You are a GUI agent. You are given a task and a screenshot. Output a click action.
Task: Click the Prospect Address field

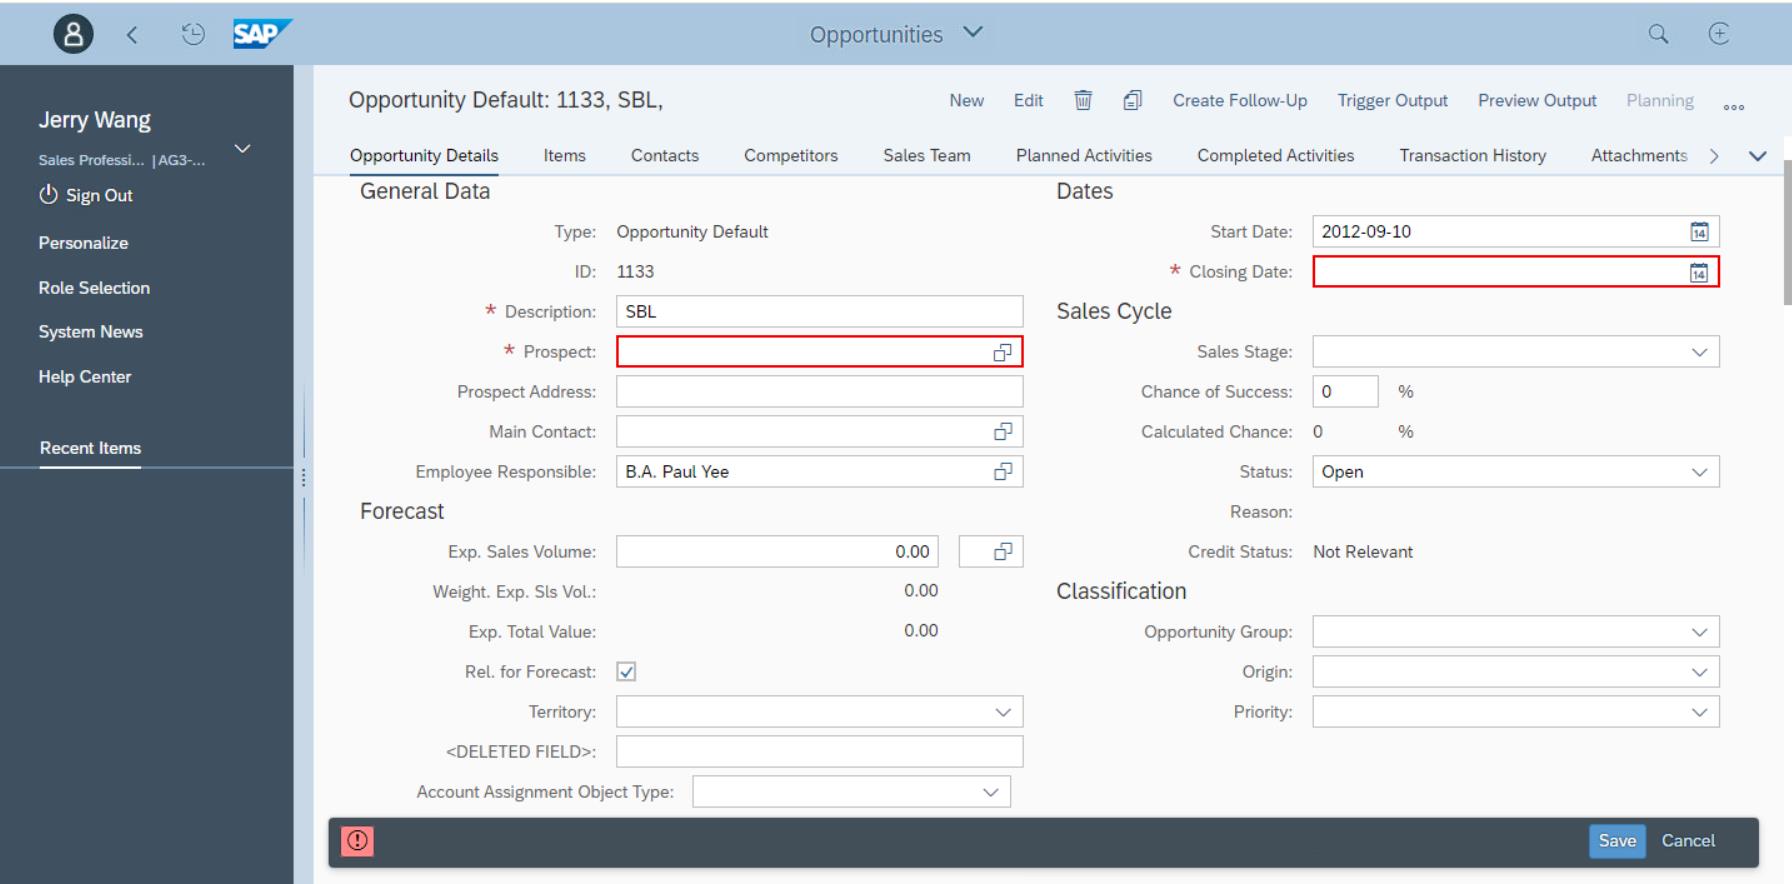point(819,392)
